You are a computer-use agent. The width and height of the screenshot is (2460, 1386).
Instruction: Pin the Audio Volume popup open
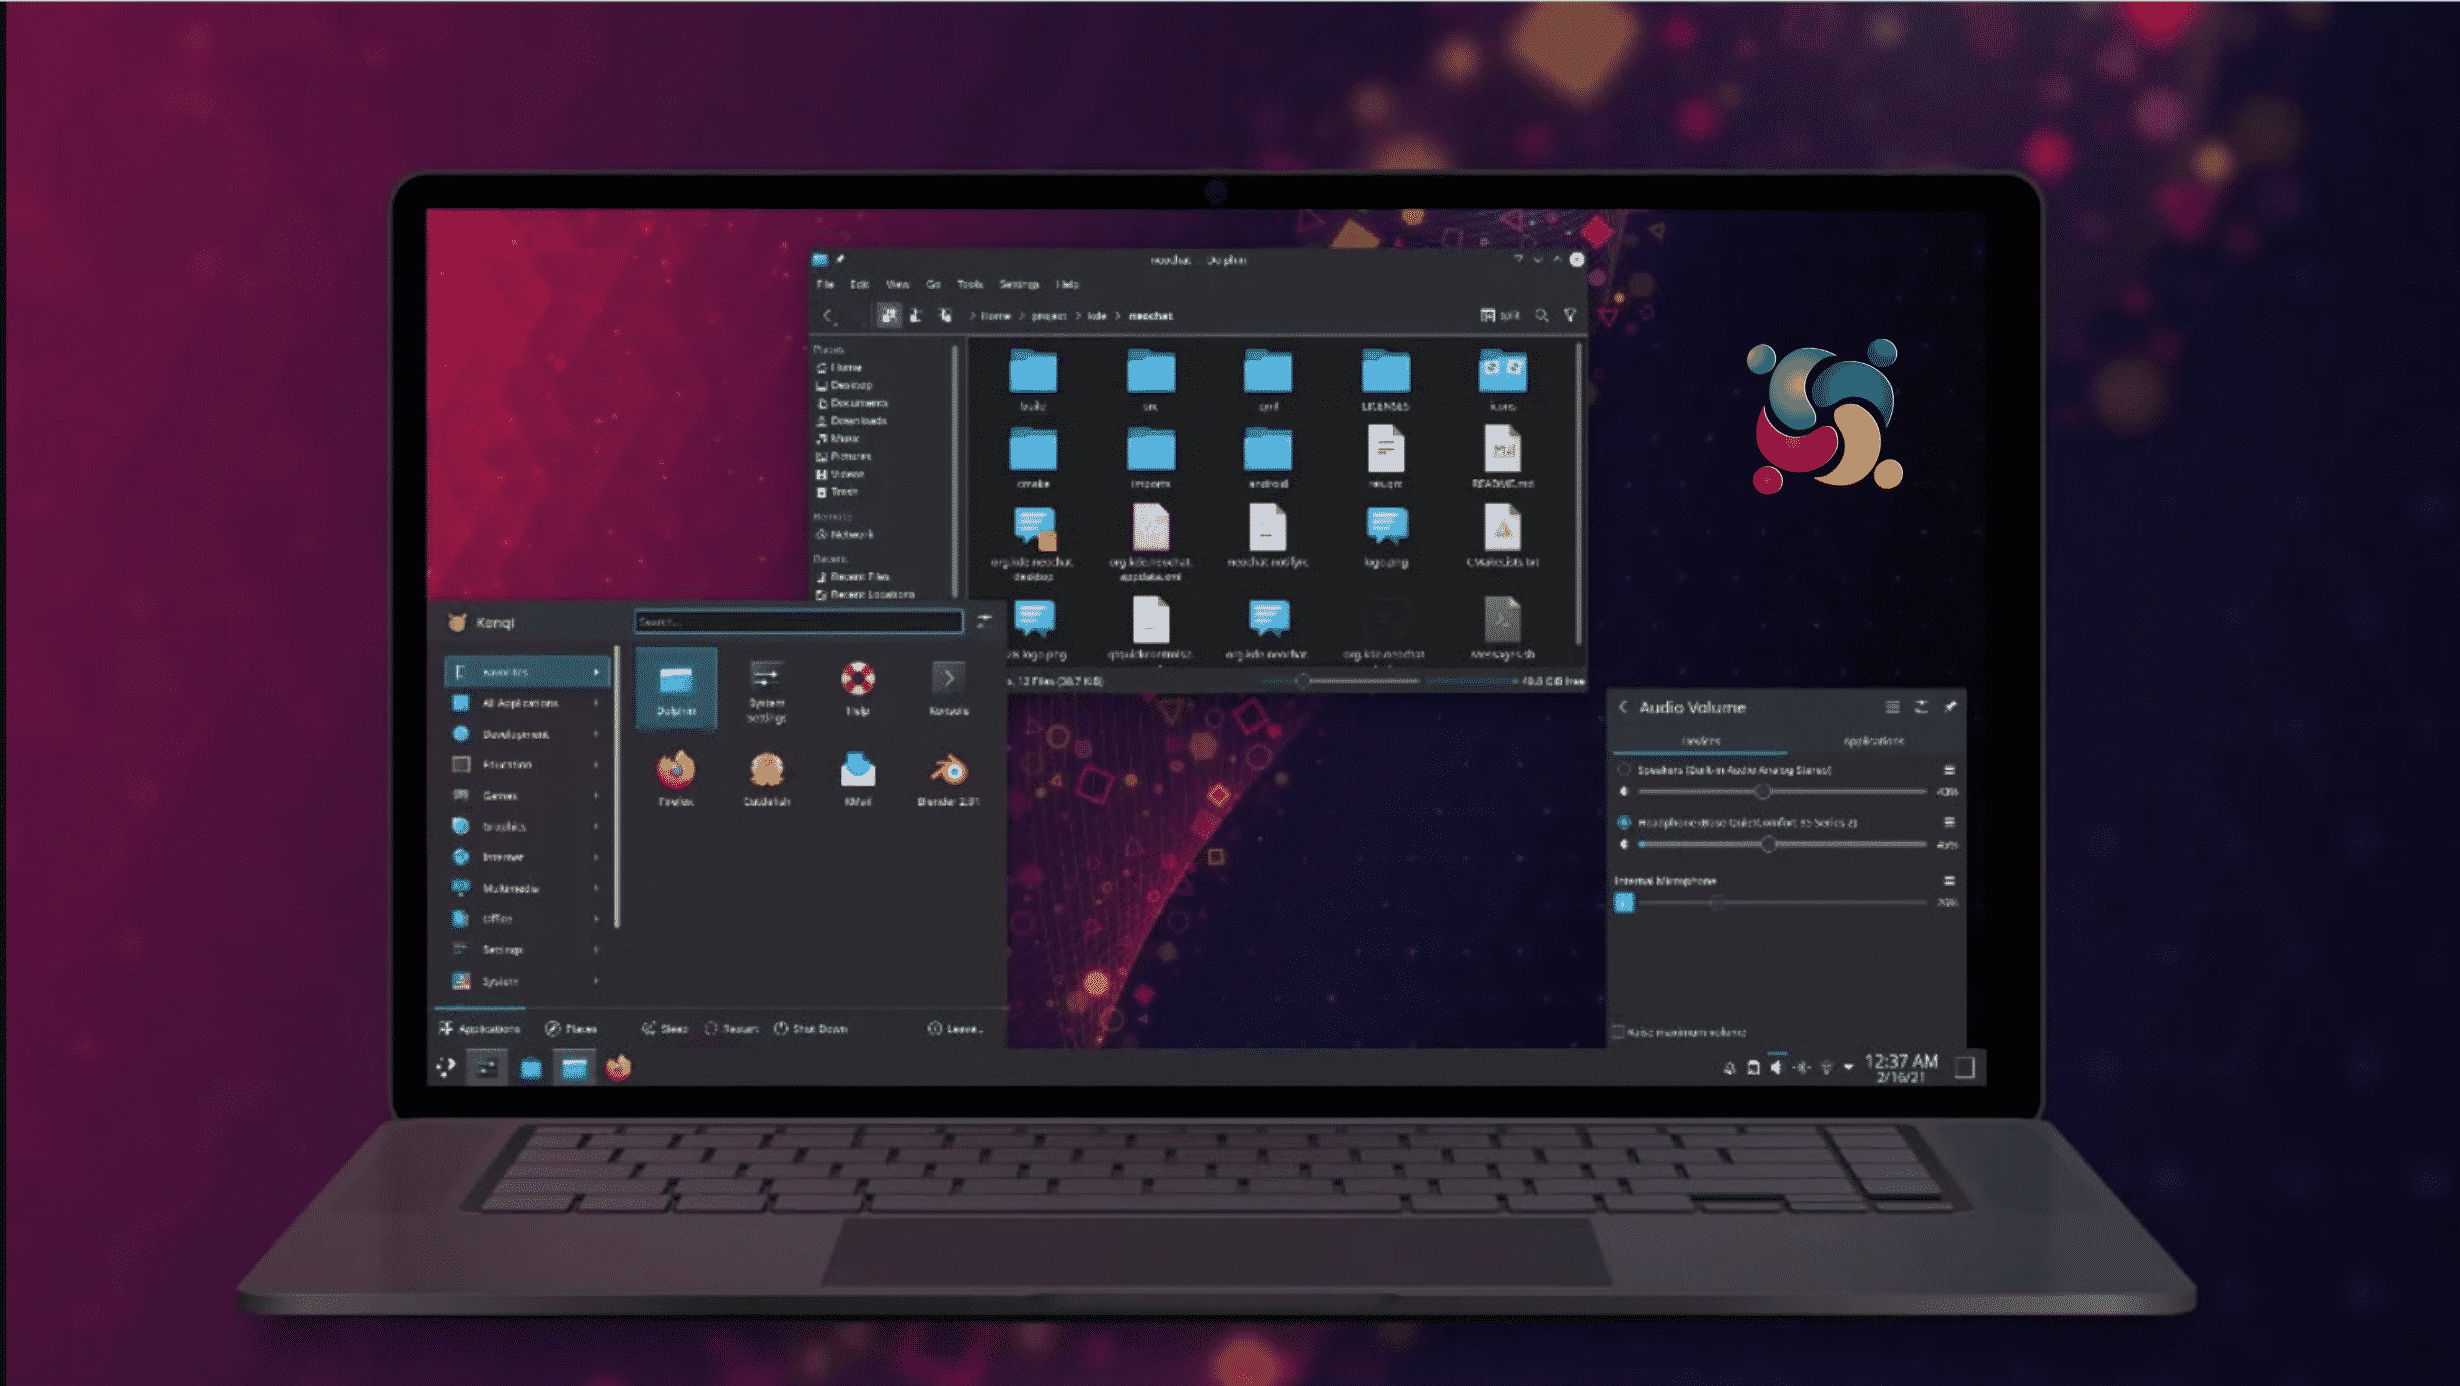pos(1950,707)
